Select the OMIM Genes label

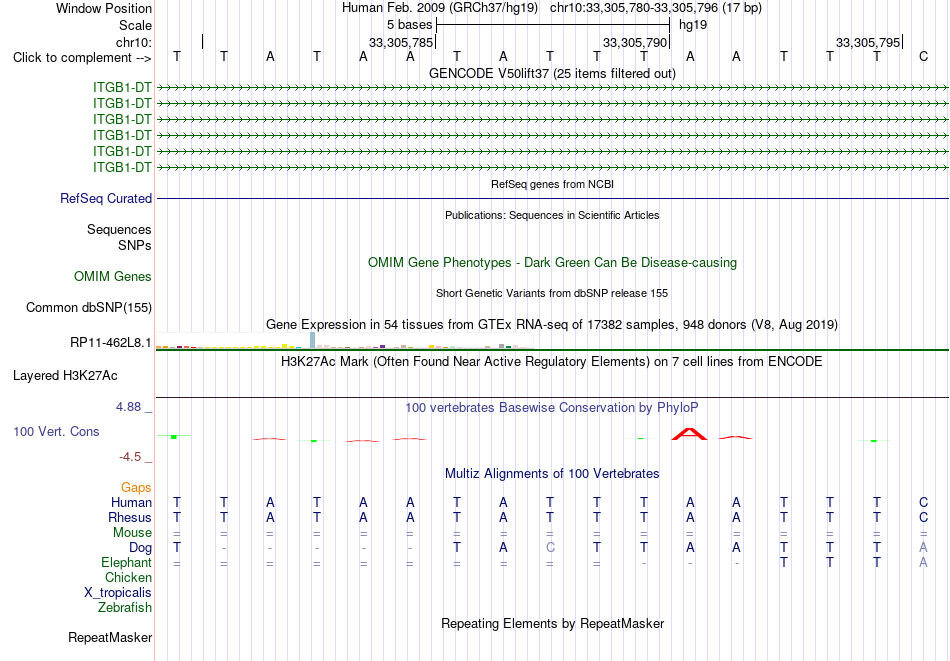coord(113,277)
